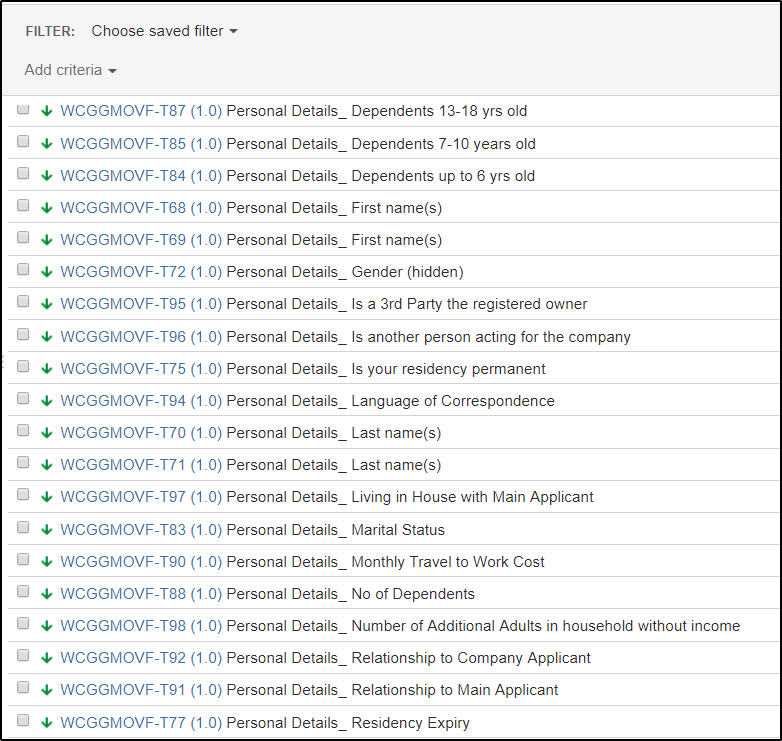Screen dimensions: 782x741
Task: Open the WCGGMOVF-T92 (1.0) link
Action: click(x=141, y=658)
